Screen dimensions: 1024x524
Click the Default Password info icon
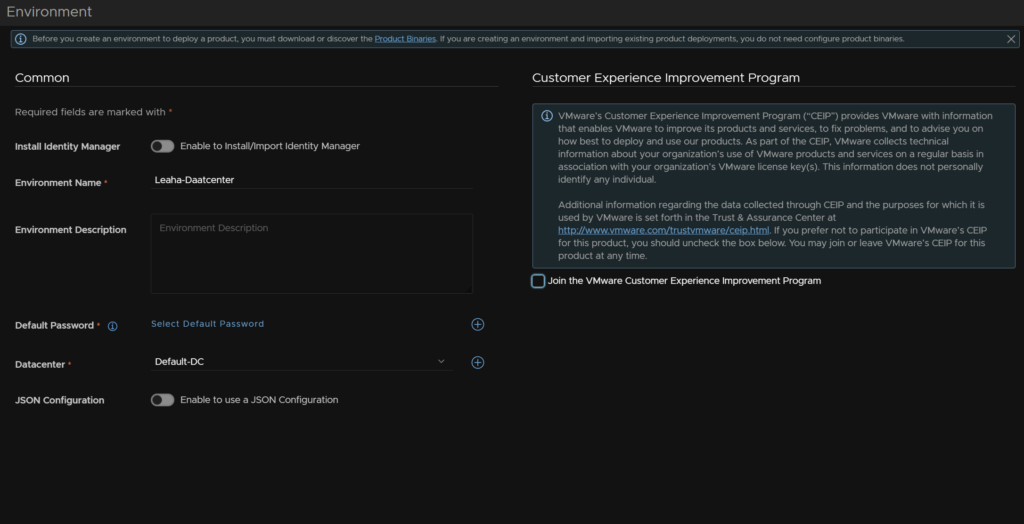point(112,326)
